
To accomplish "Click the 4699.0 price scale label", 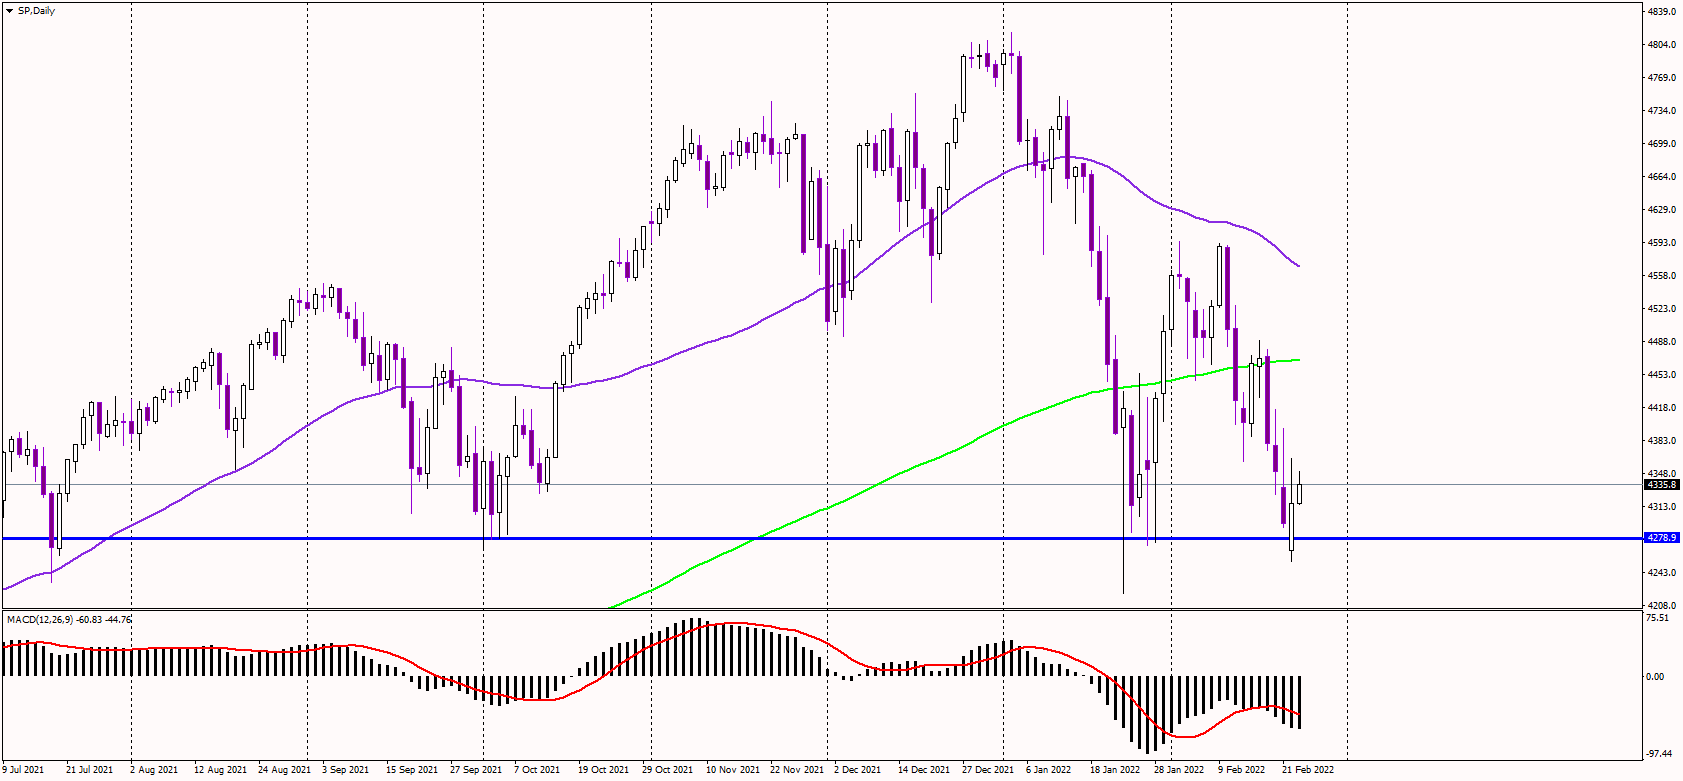I will tap(1662, 144).
